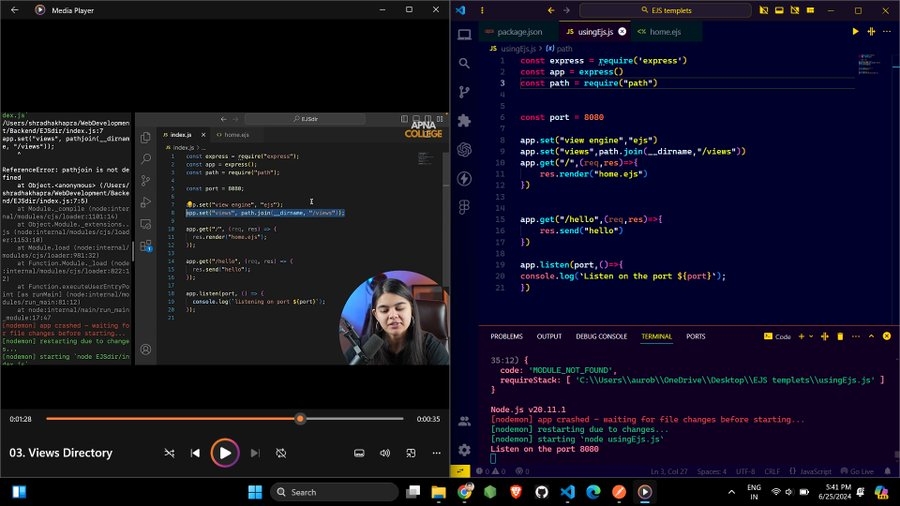Toggle shuffle in Media Player
The image size is (900, 506).
pos(169,453)
